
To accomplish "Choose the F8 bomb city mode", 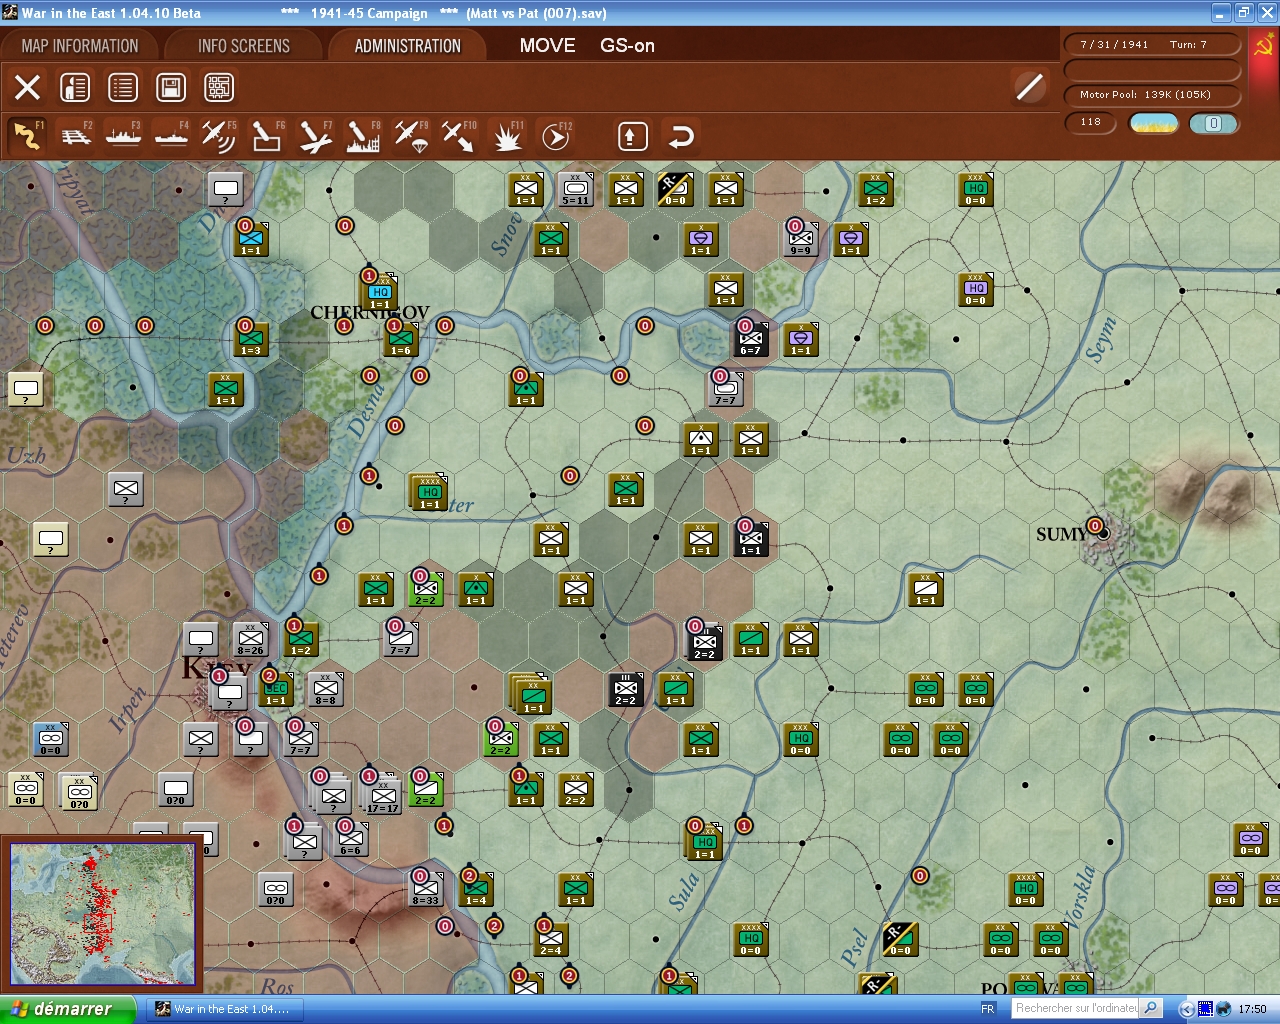I will 363,136.
